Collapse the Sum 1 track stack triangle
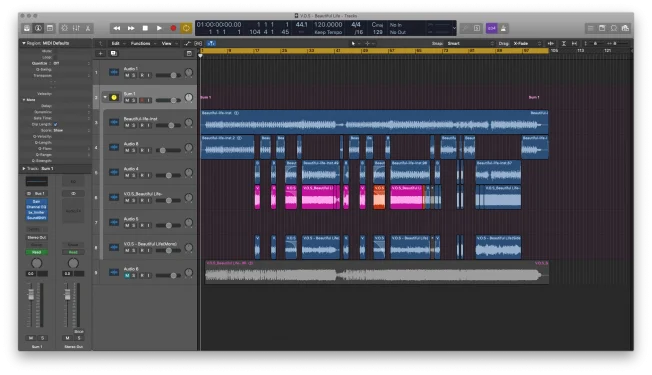Viewport: 652px width, 375px height. pyautogui.click(x=105, y=97)
